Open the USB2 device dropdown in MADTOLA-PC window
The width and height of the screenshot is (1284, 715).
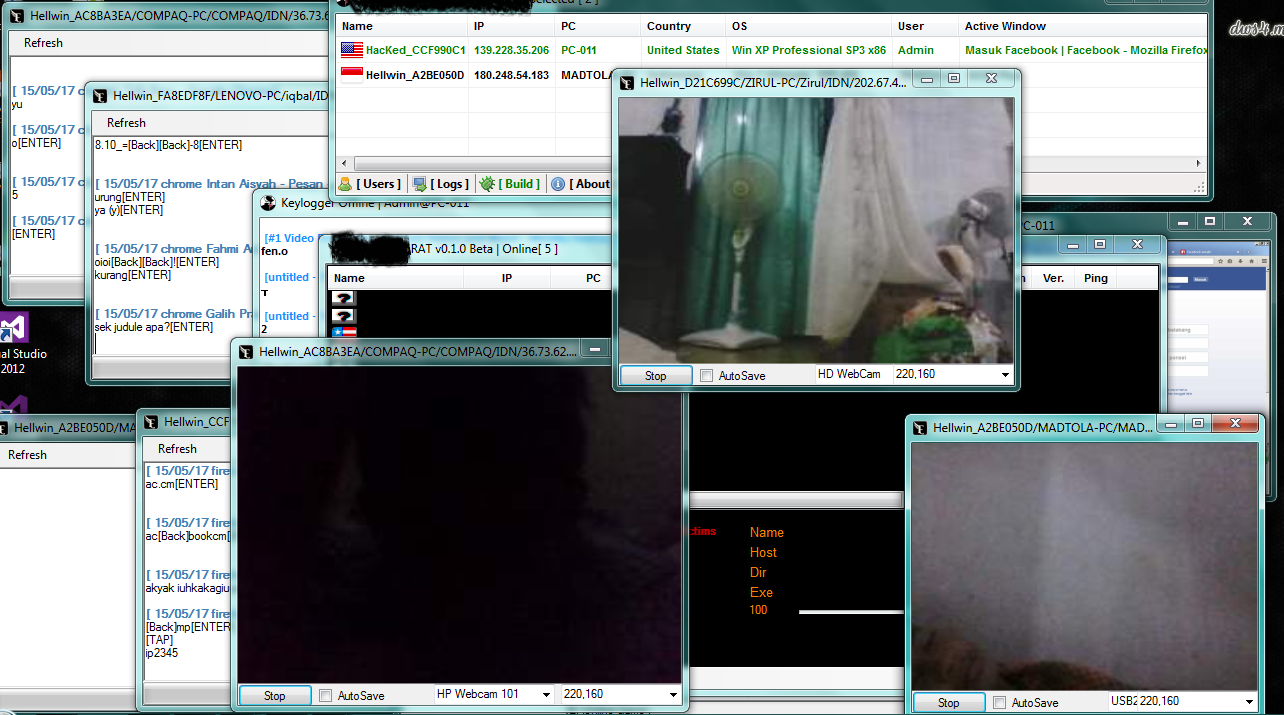point(1122,701)
